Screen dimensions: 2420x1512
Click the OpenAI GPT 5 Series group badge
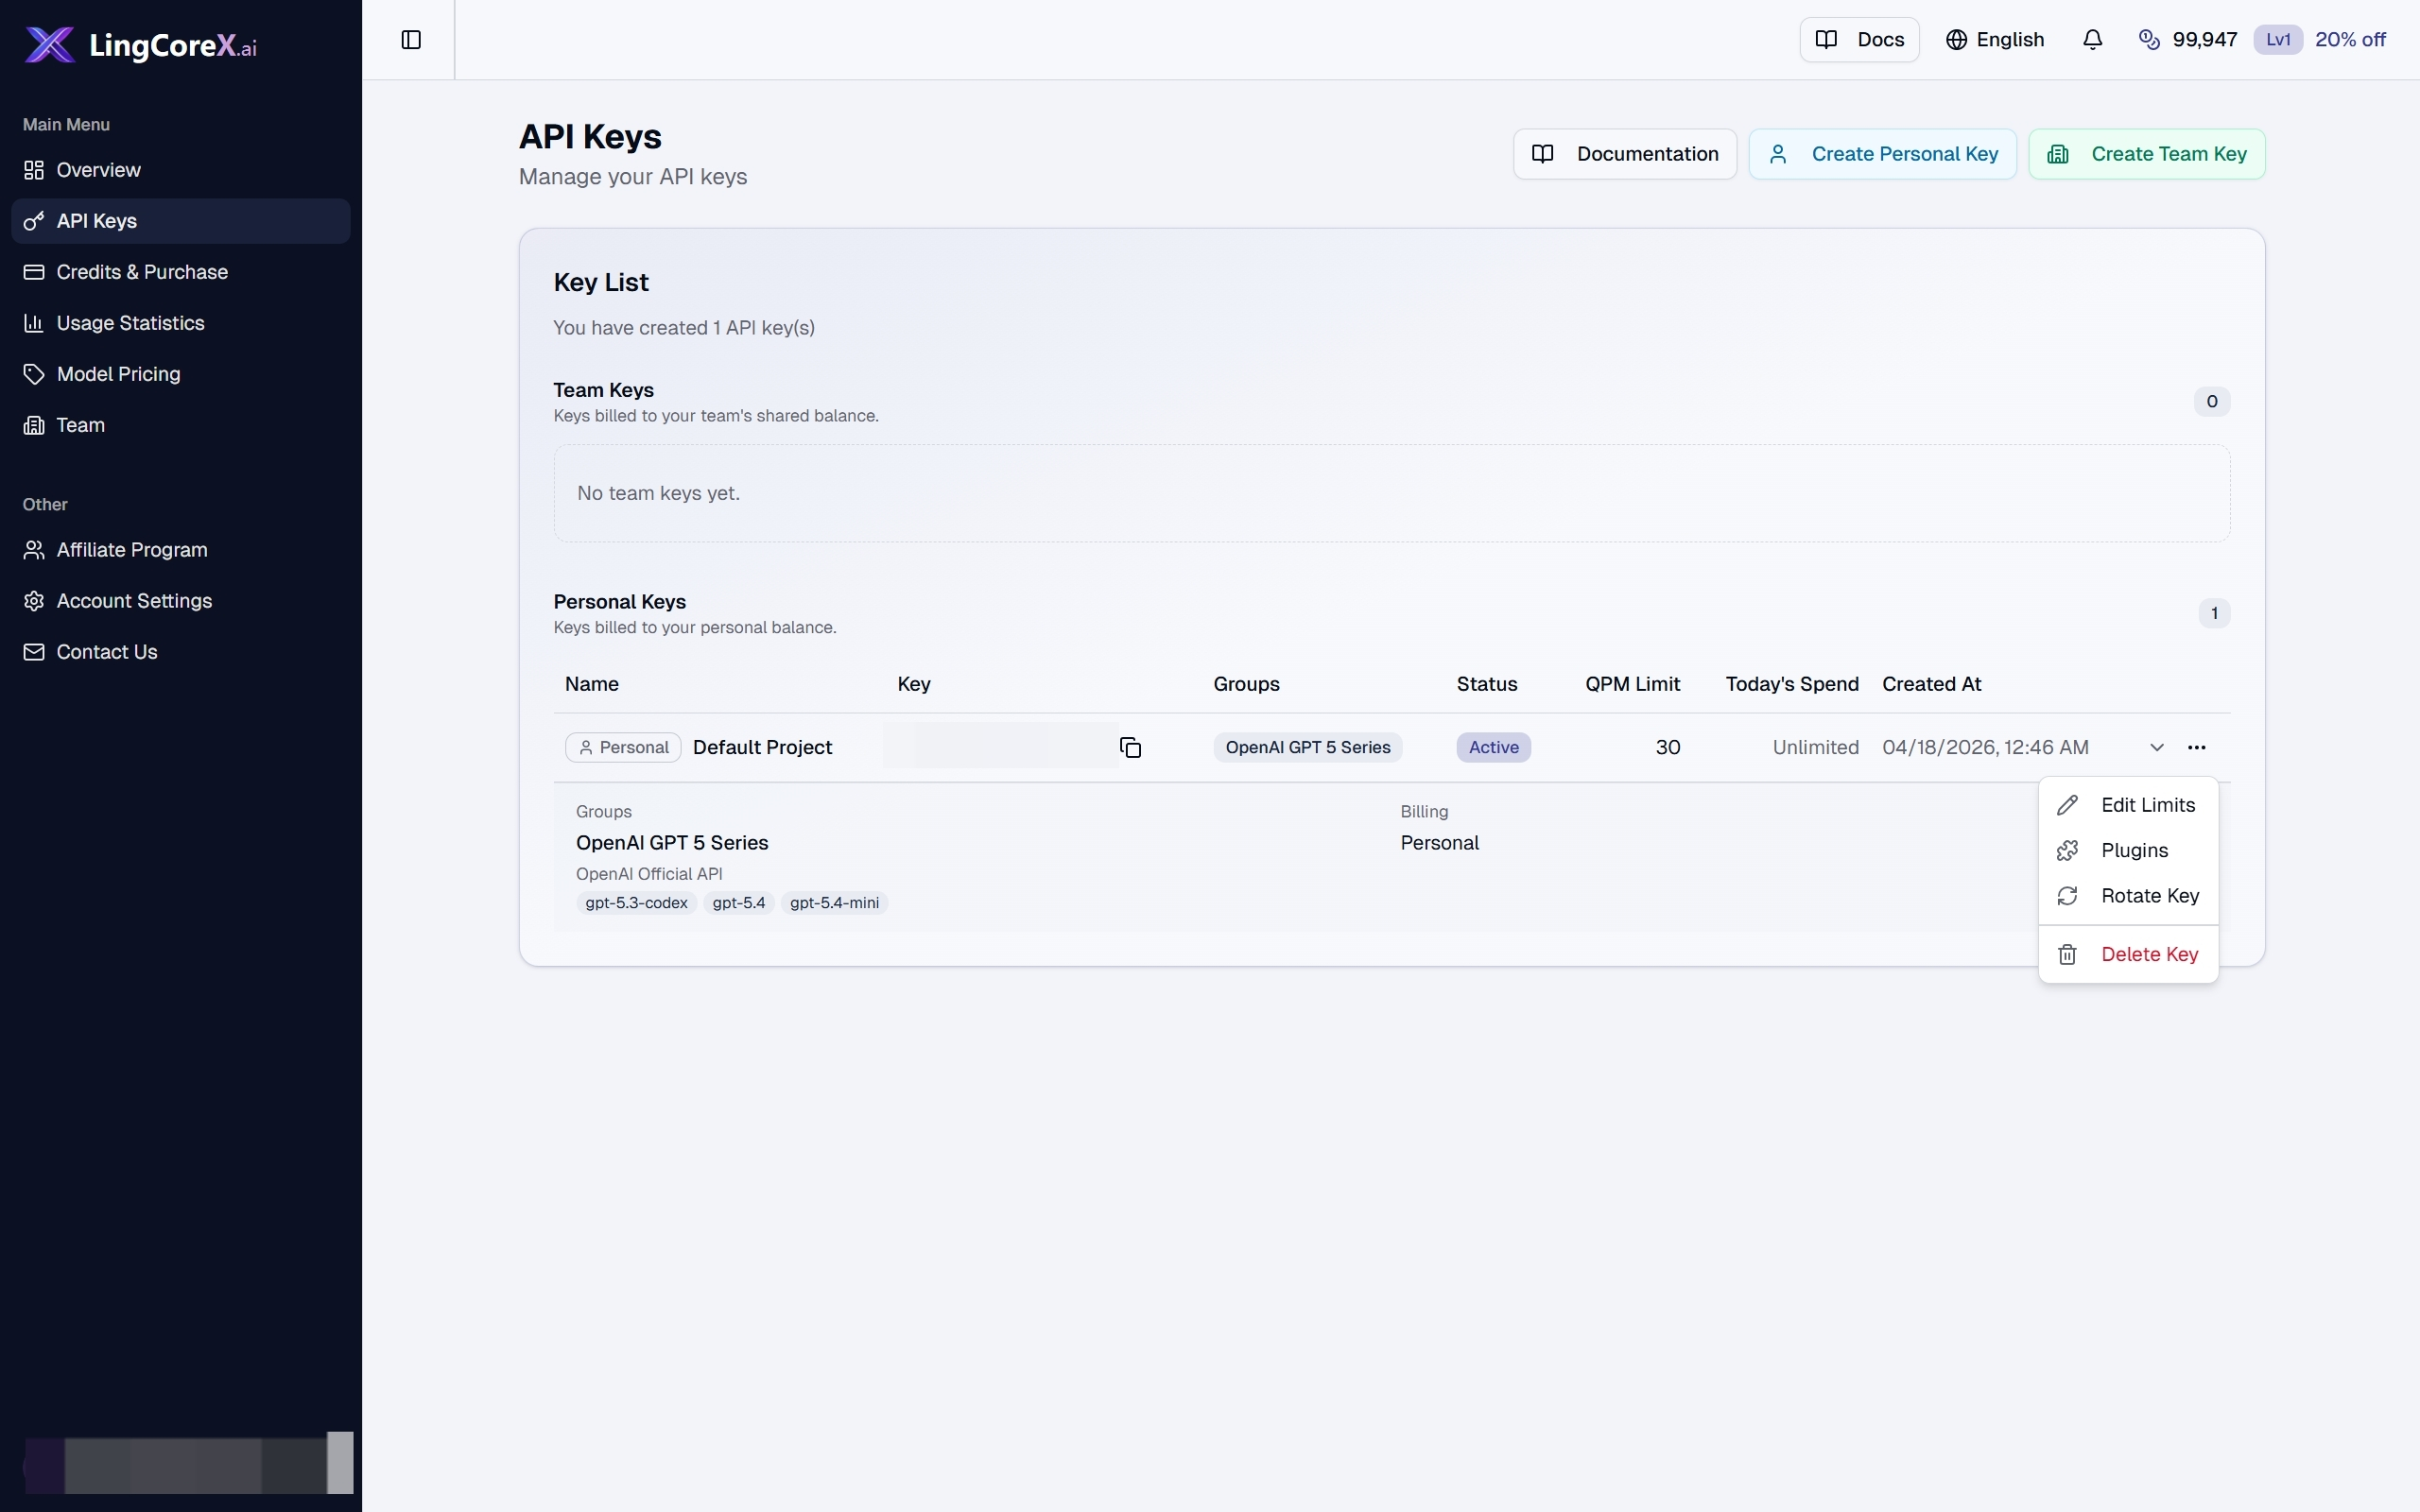[x=1308, y=747]
